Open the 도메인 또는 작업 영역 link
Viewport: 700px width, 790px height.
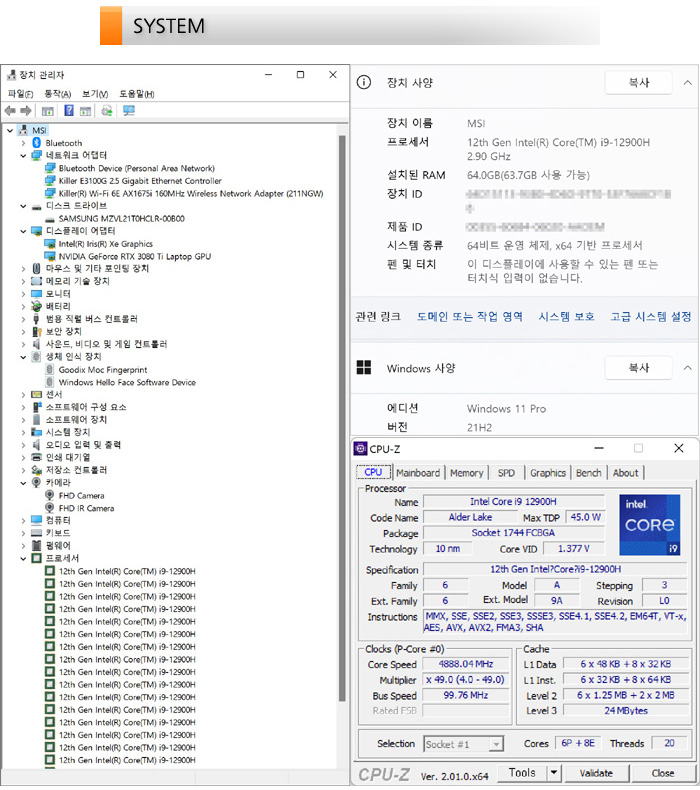[x=469, y=317]
